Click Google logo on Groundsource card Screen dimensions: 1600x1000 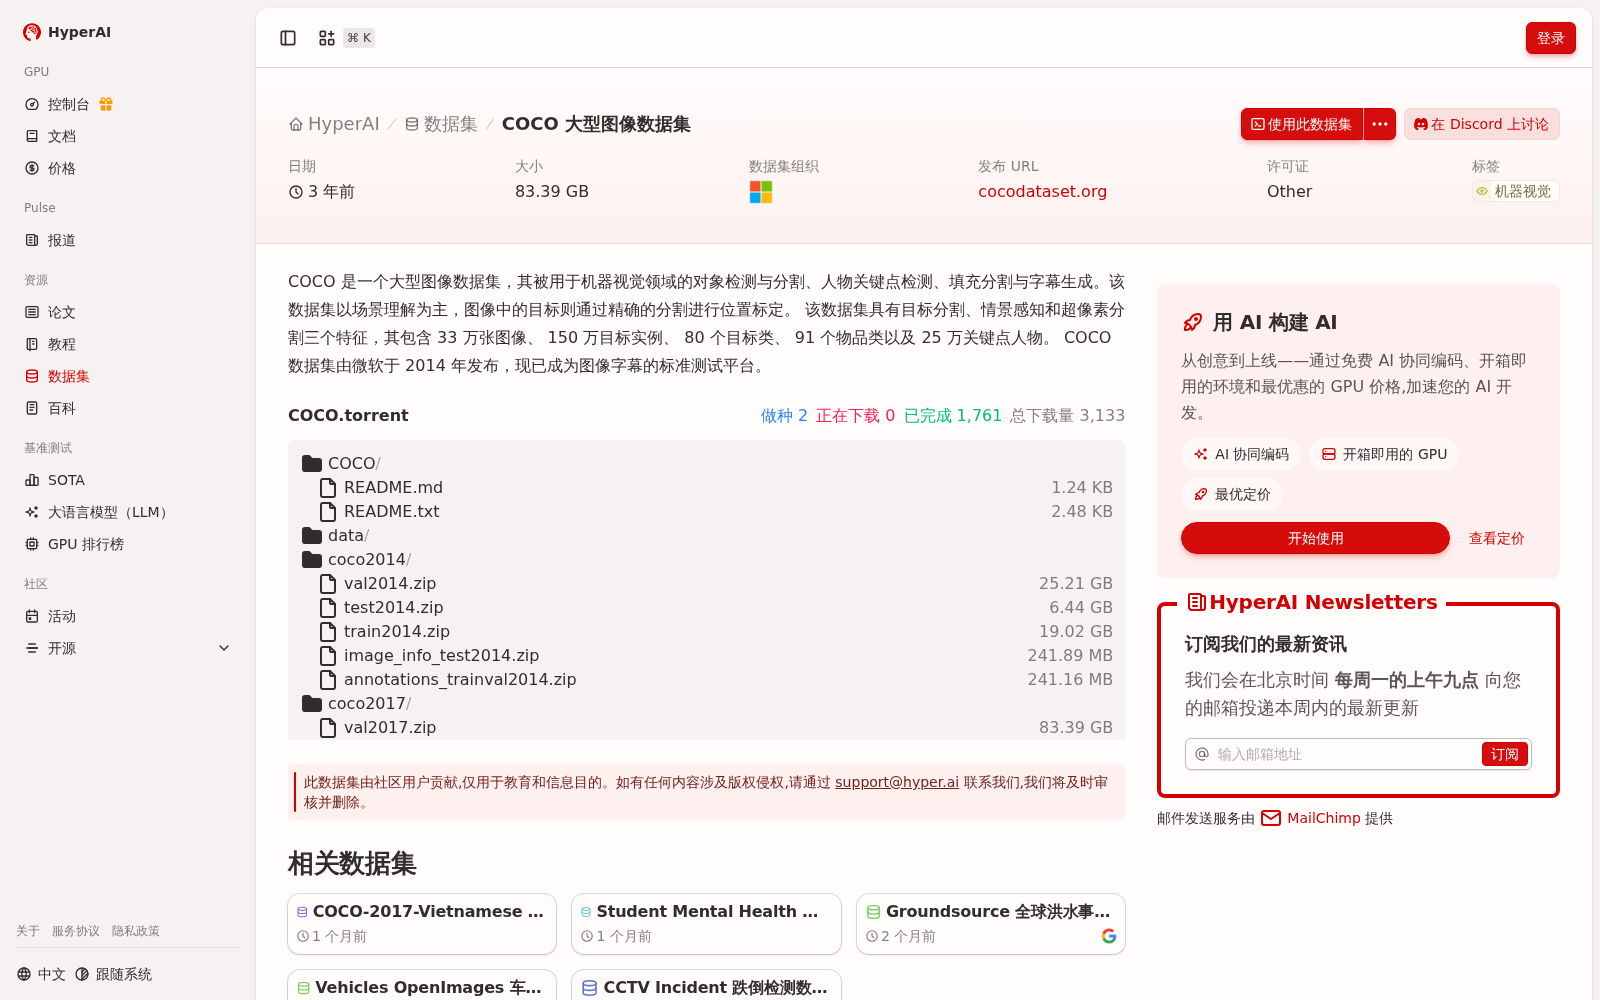[1109, 936]
